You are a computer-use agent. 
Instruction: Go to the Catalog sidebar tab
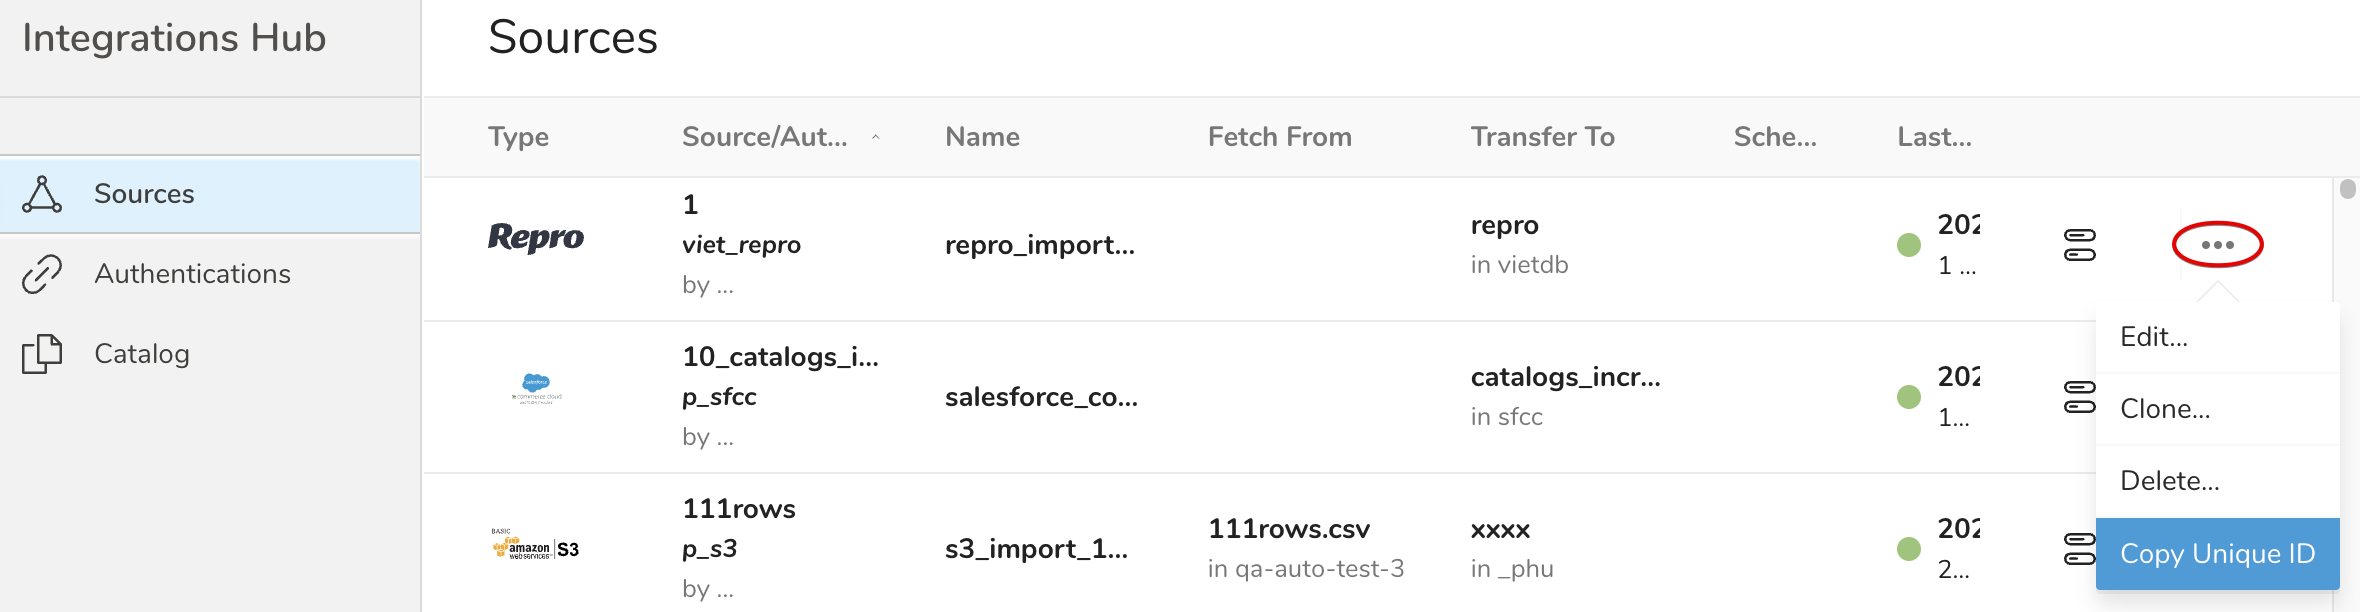142,354
